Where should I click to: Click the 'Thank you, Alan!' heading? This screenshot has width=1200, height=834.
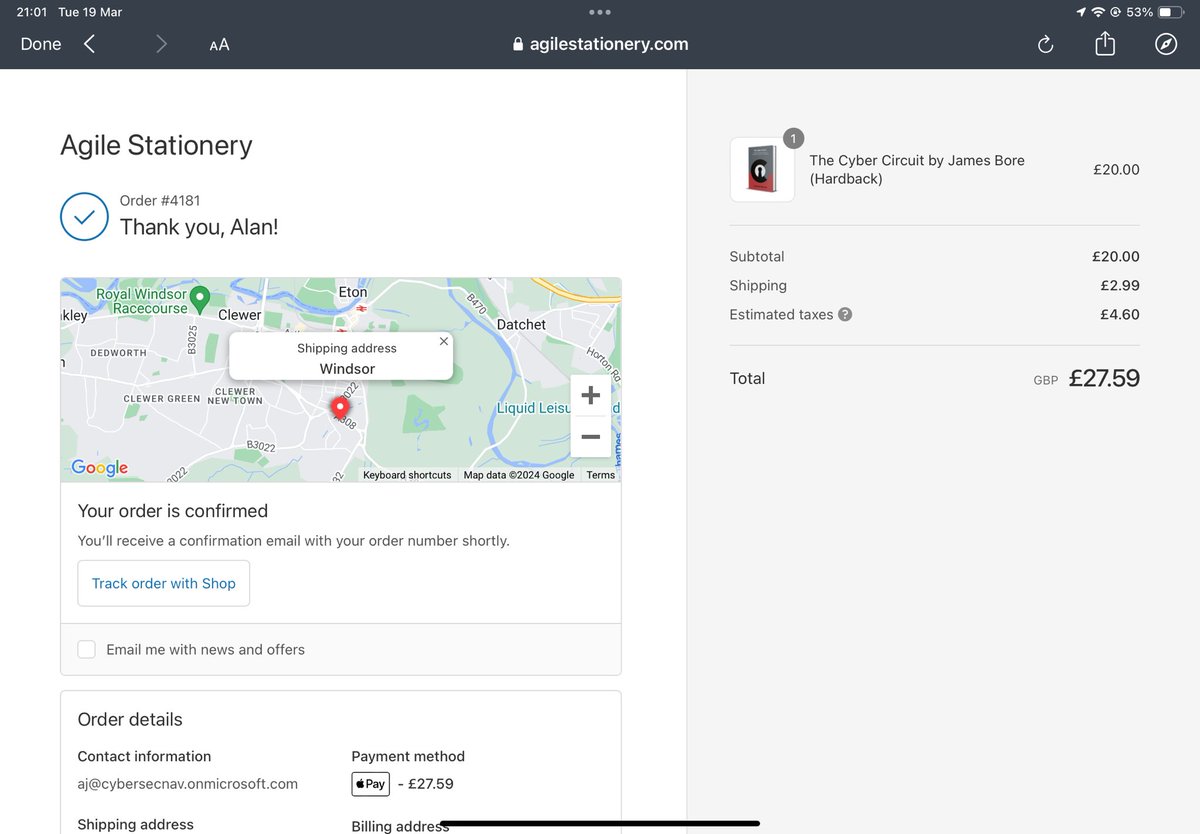point(199,227)
